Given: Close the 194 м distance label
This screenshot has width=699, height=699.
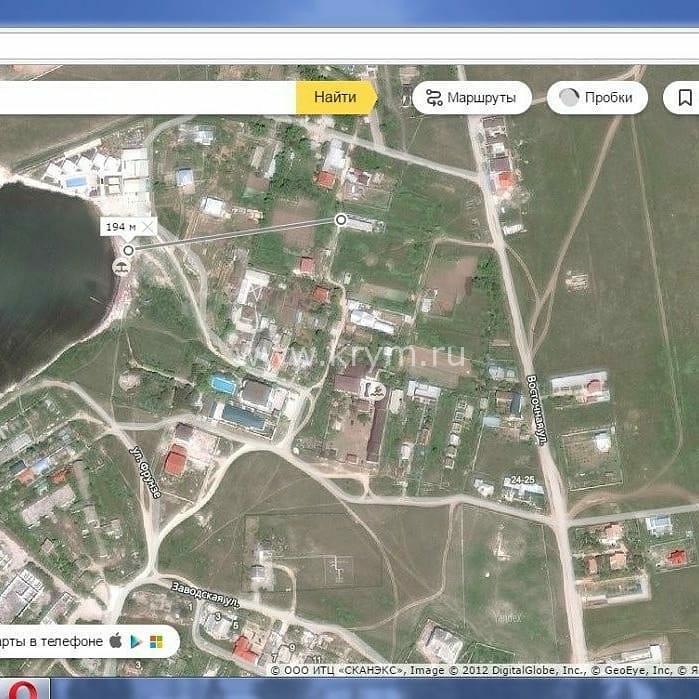Looking at the screenshot, I should click(x=148, y=227).
